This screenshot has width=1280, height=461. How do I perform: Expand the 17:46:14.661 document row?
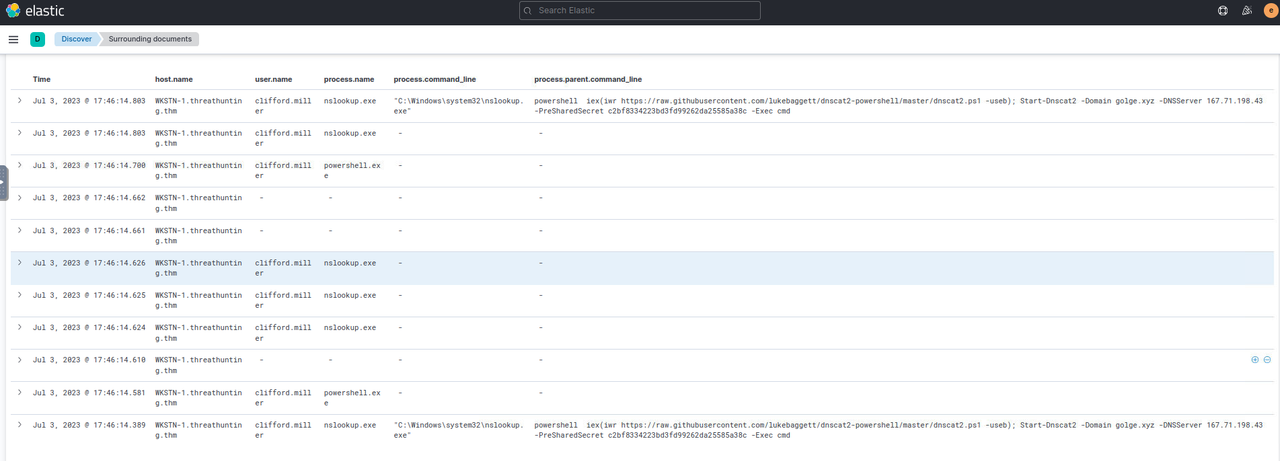[19, 230]
